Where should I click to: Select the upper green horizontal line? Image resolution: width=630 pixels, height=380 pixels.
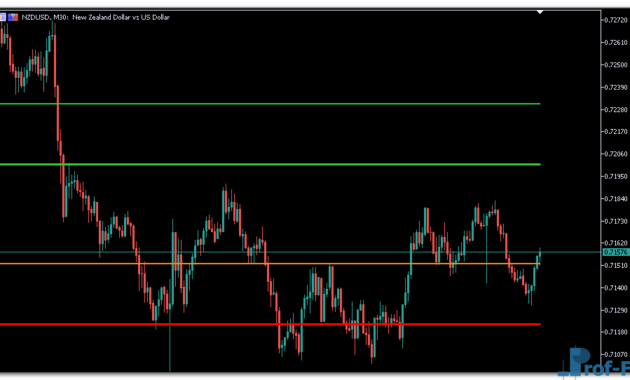(x=270, y=104)
